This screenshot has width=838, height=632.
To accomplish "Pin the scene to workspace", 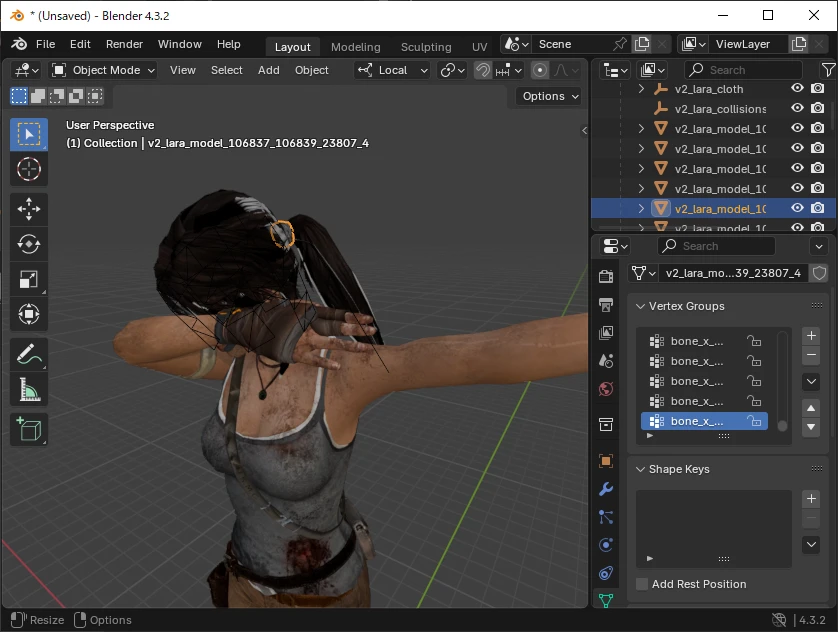I will 620,44.
